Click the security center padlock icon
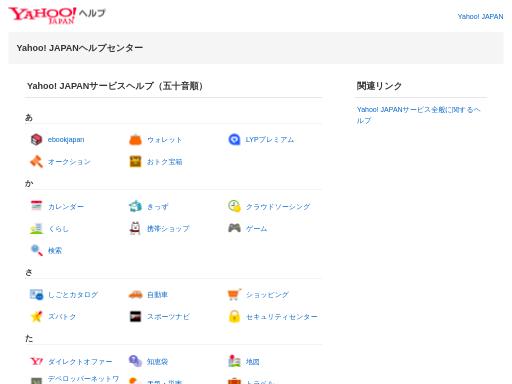512x384 pixels. pos(234,316)
